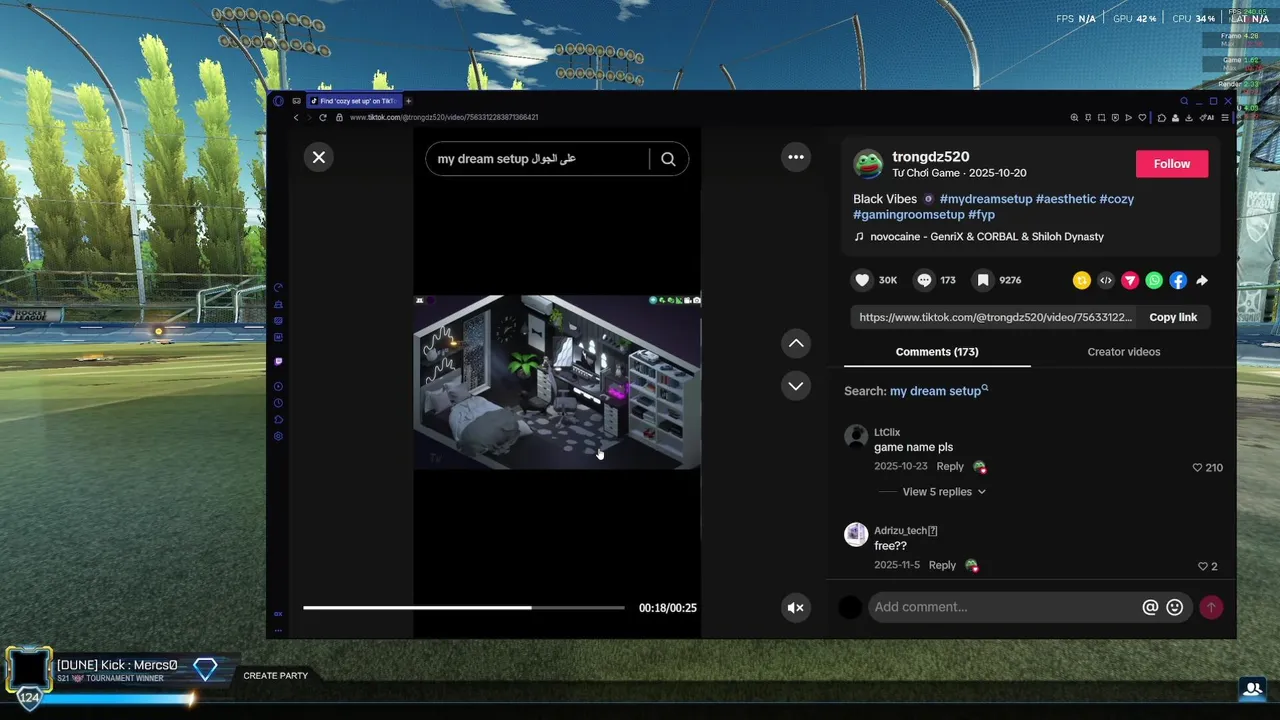Open the #gamingroomsetup hashtag
This screenshot has height=720, width=1280.
click(x=909, y=215)
